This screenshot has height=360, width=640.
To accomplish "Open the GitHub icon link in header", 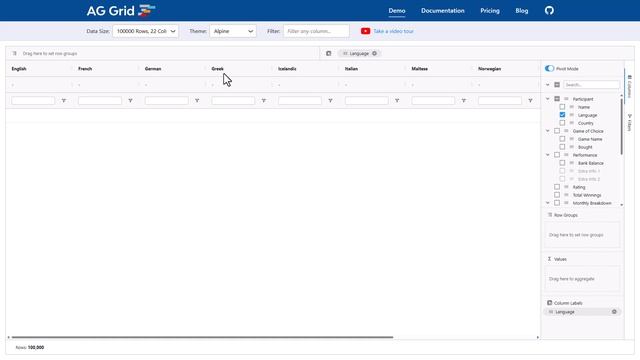I will coord(549,10).
